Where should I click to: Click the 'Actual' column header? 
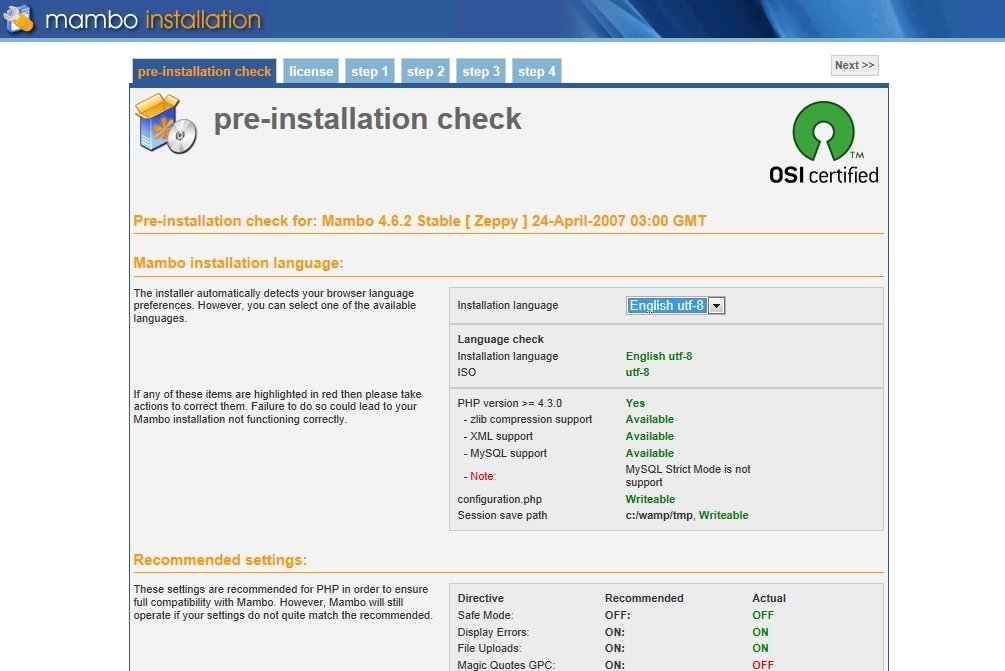[768, 598]
